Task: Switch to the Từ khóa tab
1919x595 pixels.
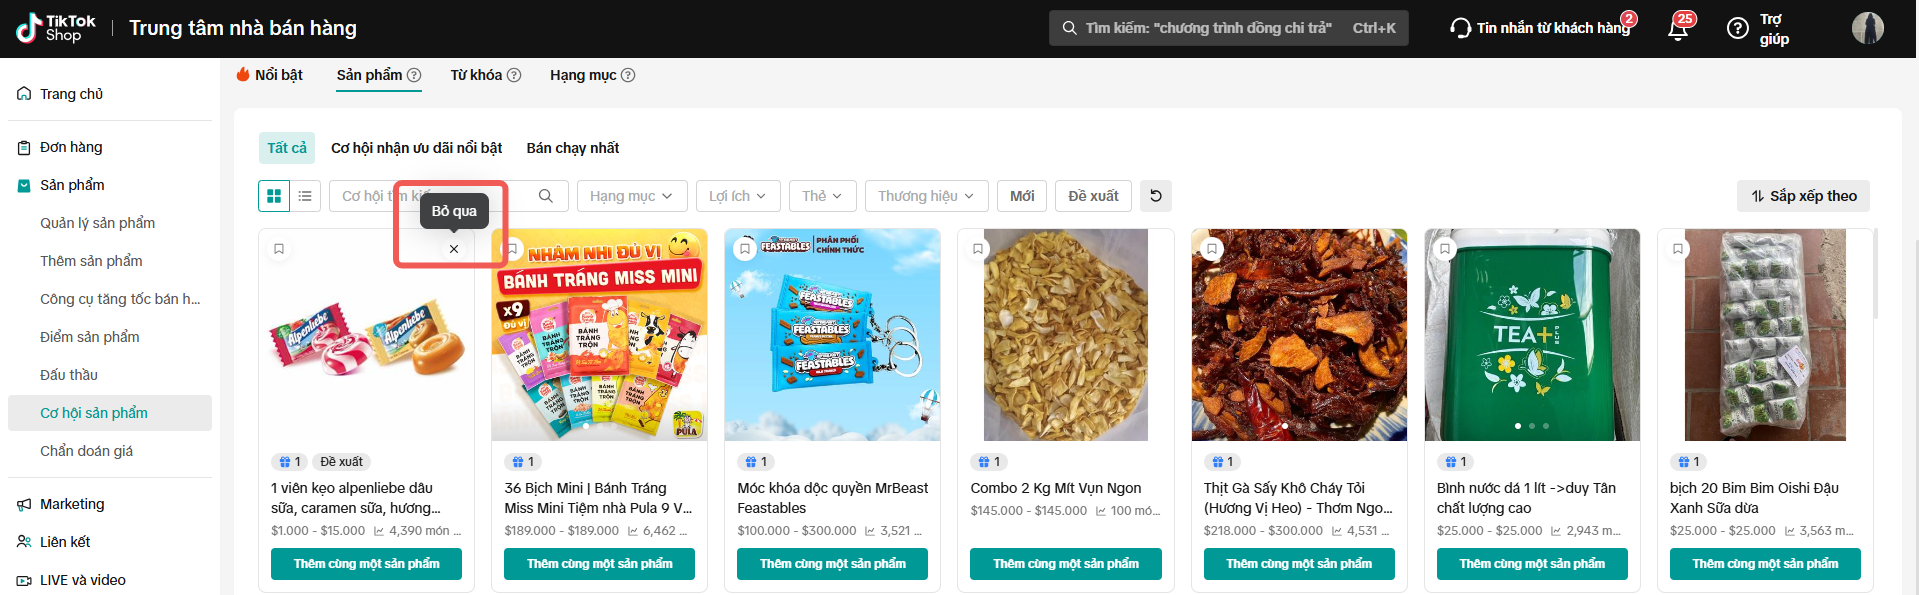Action: [485, 75]
